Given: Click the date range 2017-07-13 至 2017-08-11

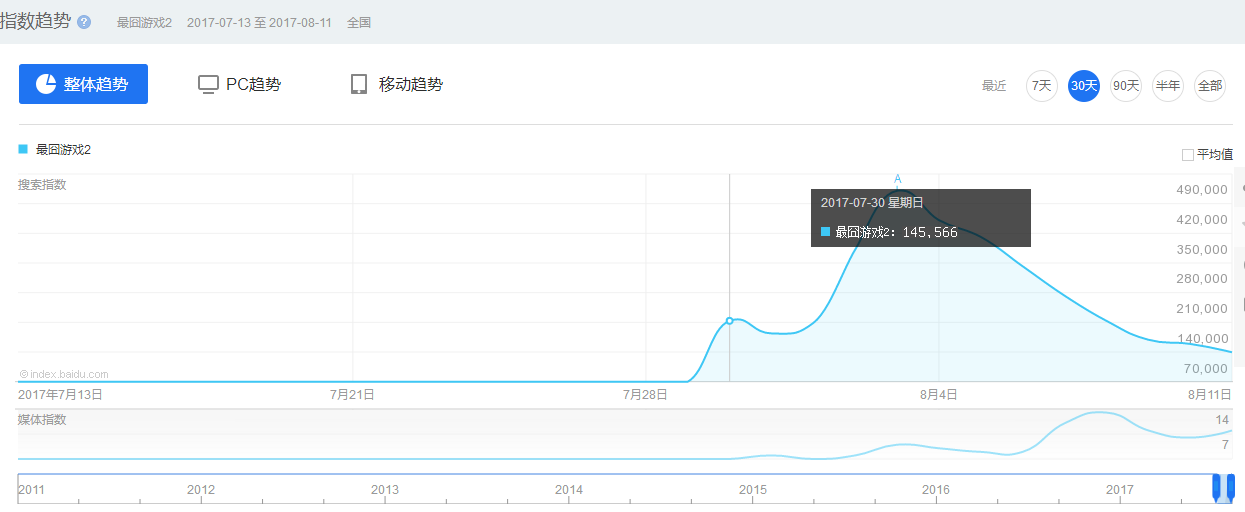Looking at the screenshot, I should click(259, 22).
